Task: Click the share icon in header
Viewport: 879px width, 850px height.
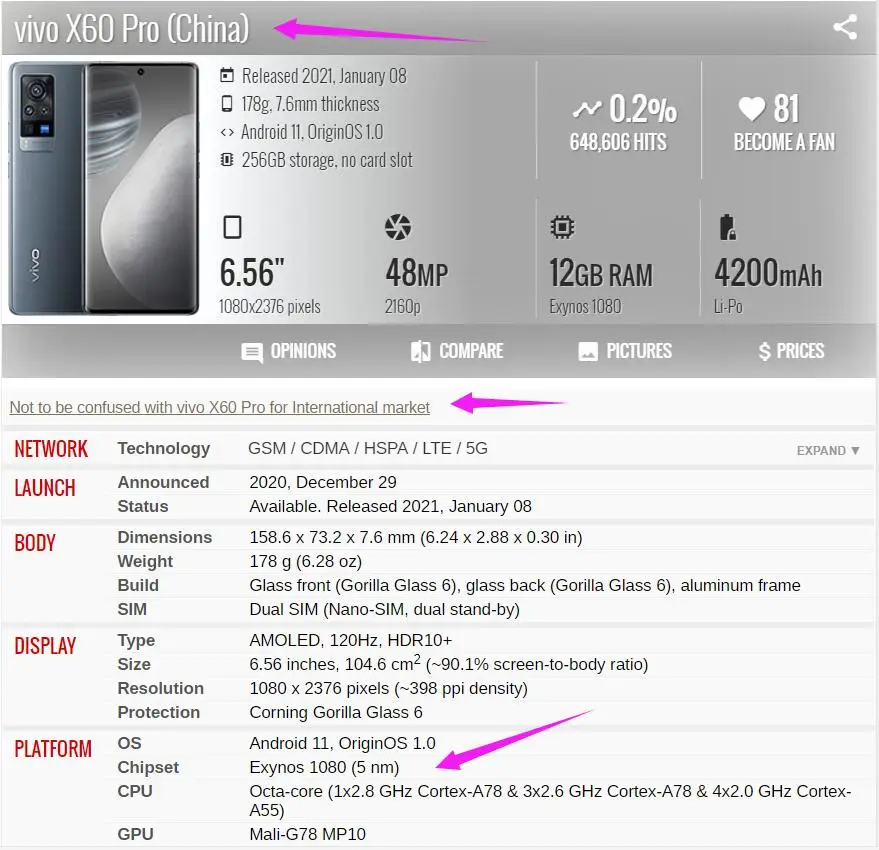Action: 845,27
